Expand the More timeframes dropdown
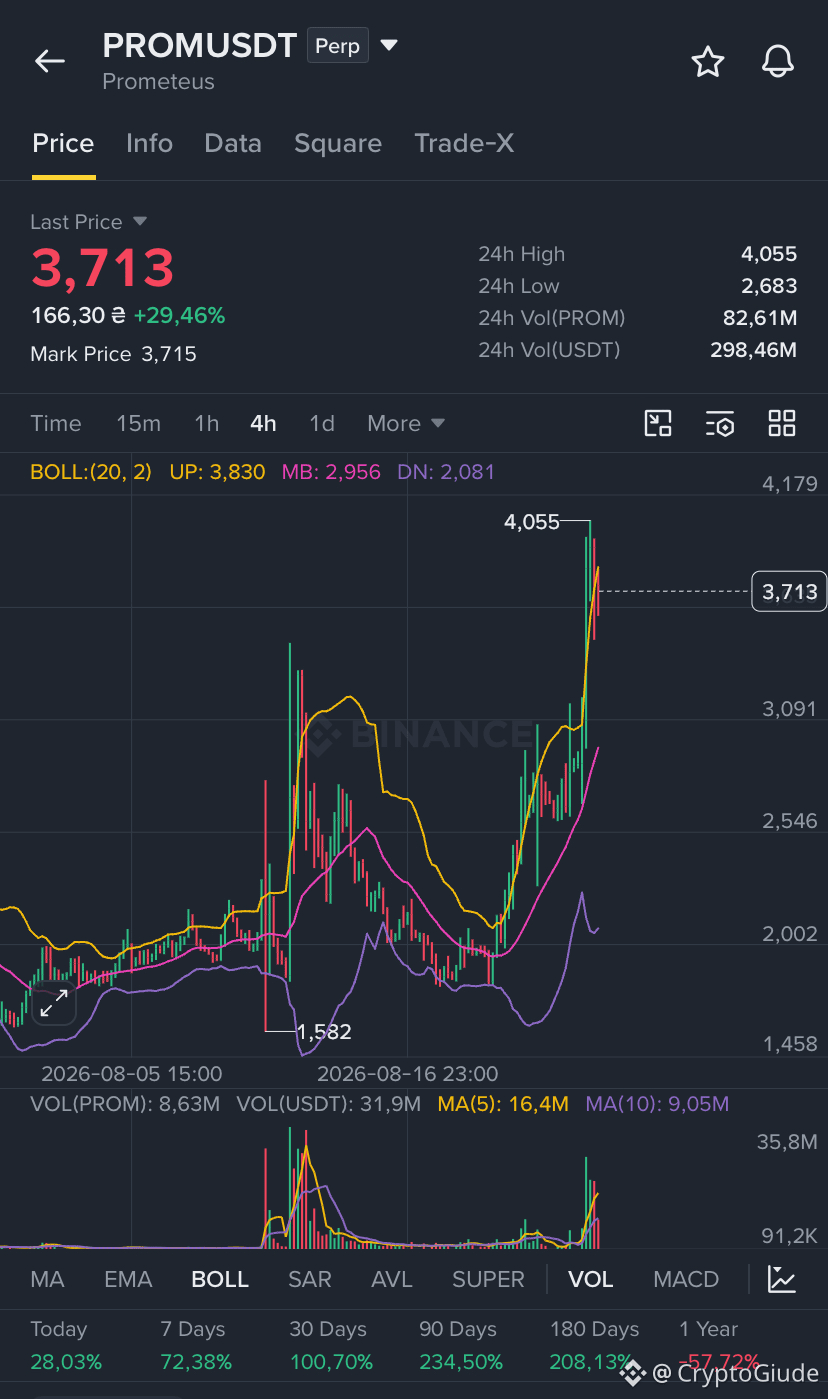The height and width of the screenshot is (1399, 828). pos(406,423)
